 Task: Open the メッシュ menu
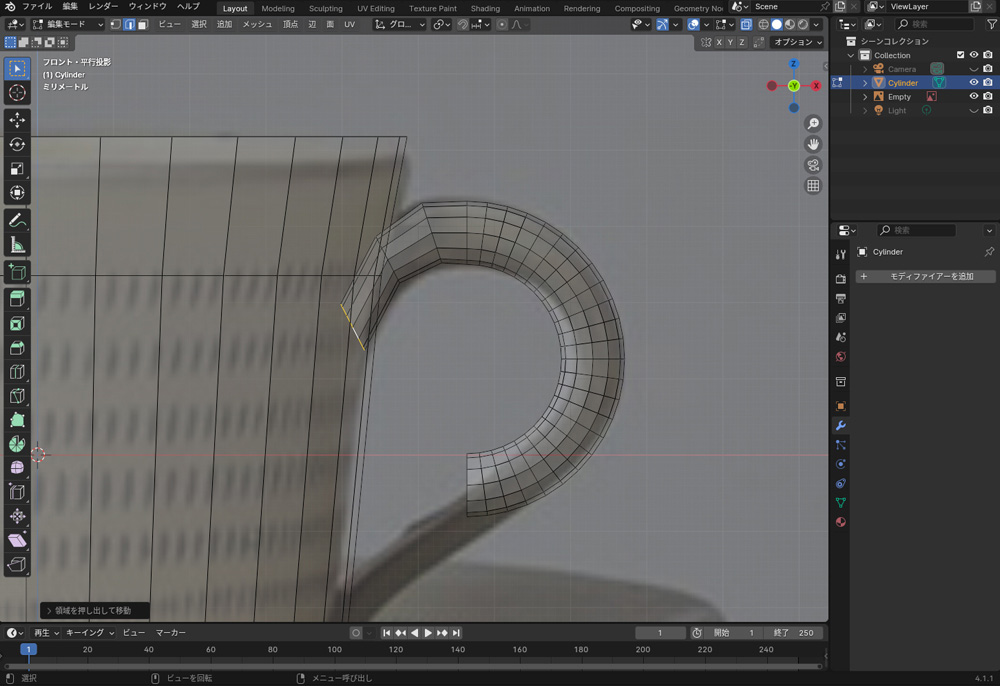257,24
